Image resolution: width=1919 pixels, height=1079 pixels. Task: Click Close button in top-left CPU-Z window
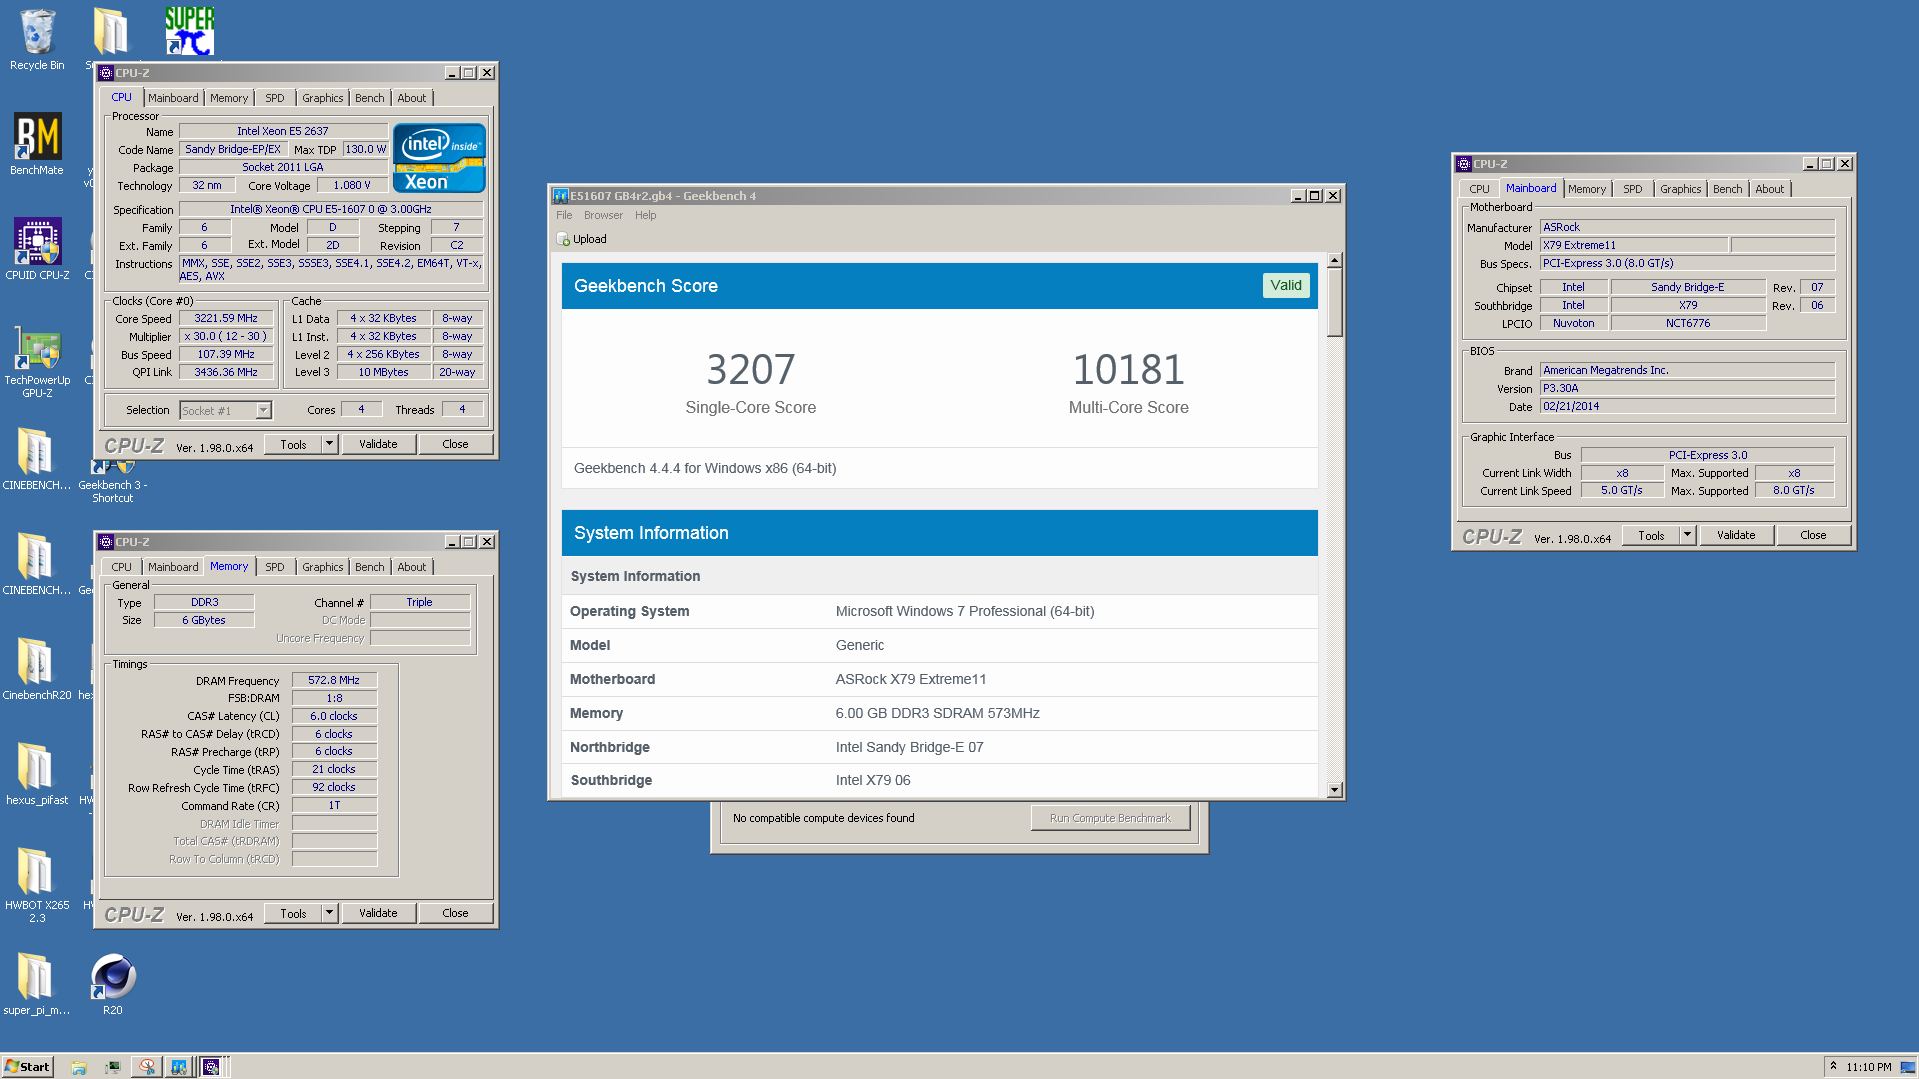(x=455, y=444)
